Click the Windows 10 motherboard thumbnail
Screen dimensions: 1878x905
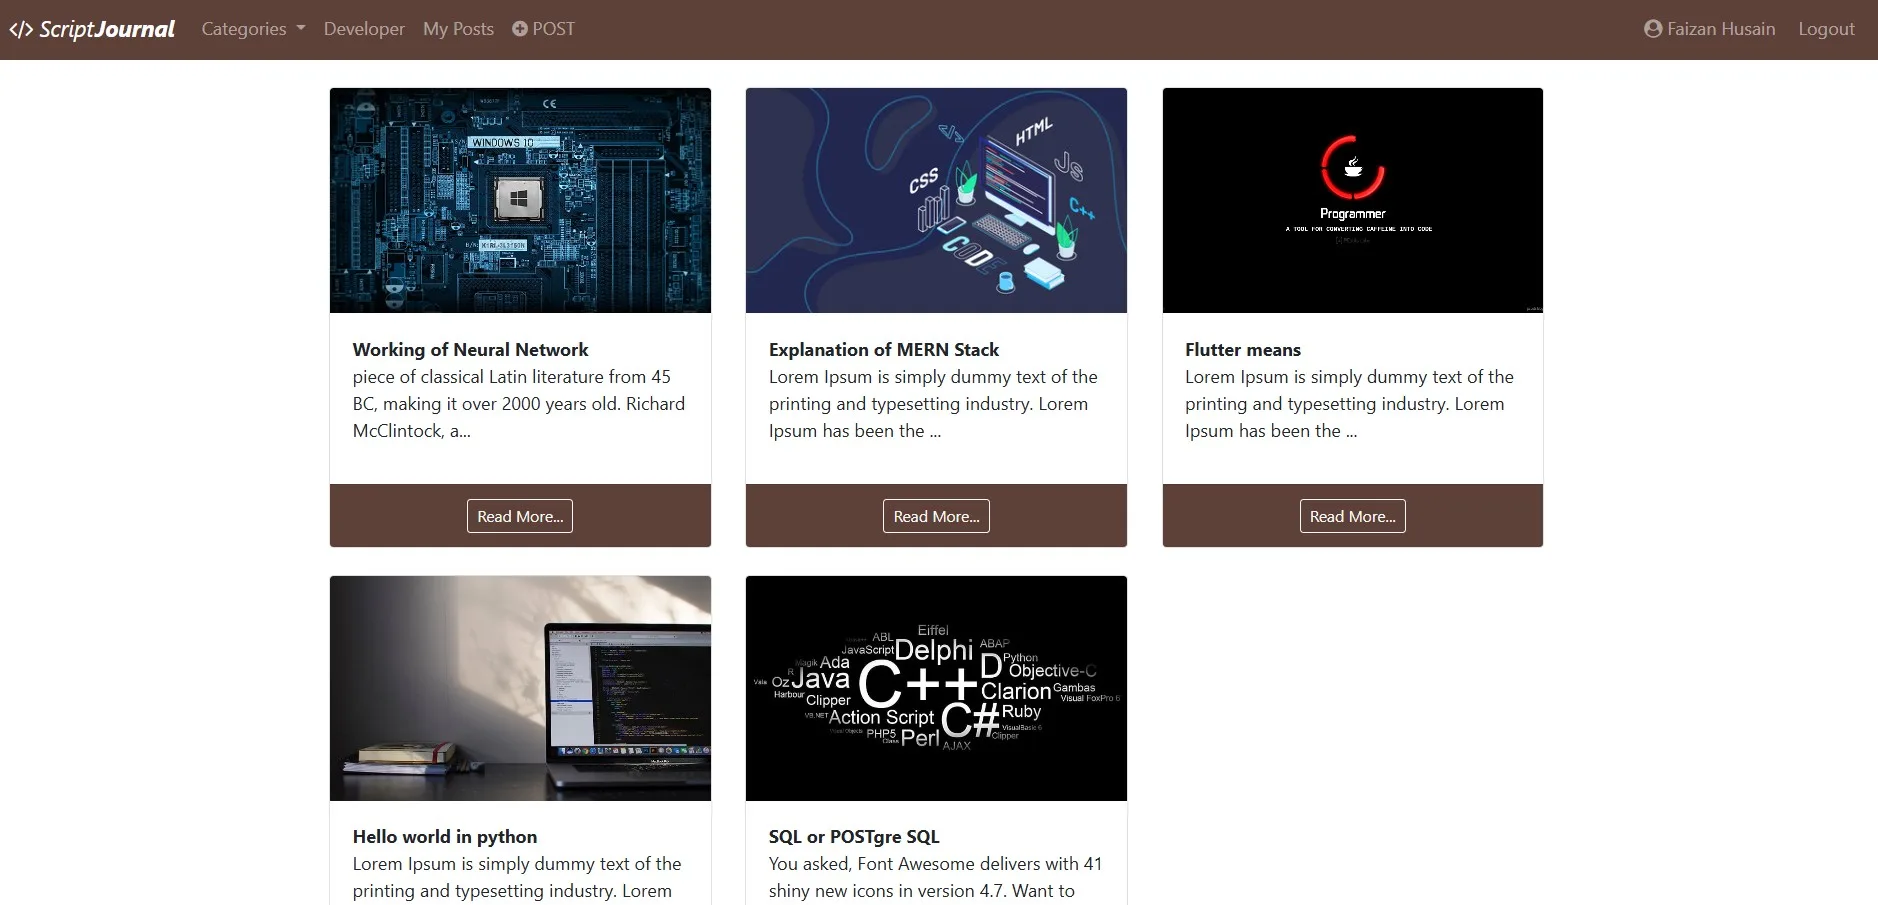click(x=520, y=200)
